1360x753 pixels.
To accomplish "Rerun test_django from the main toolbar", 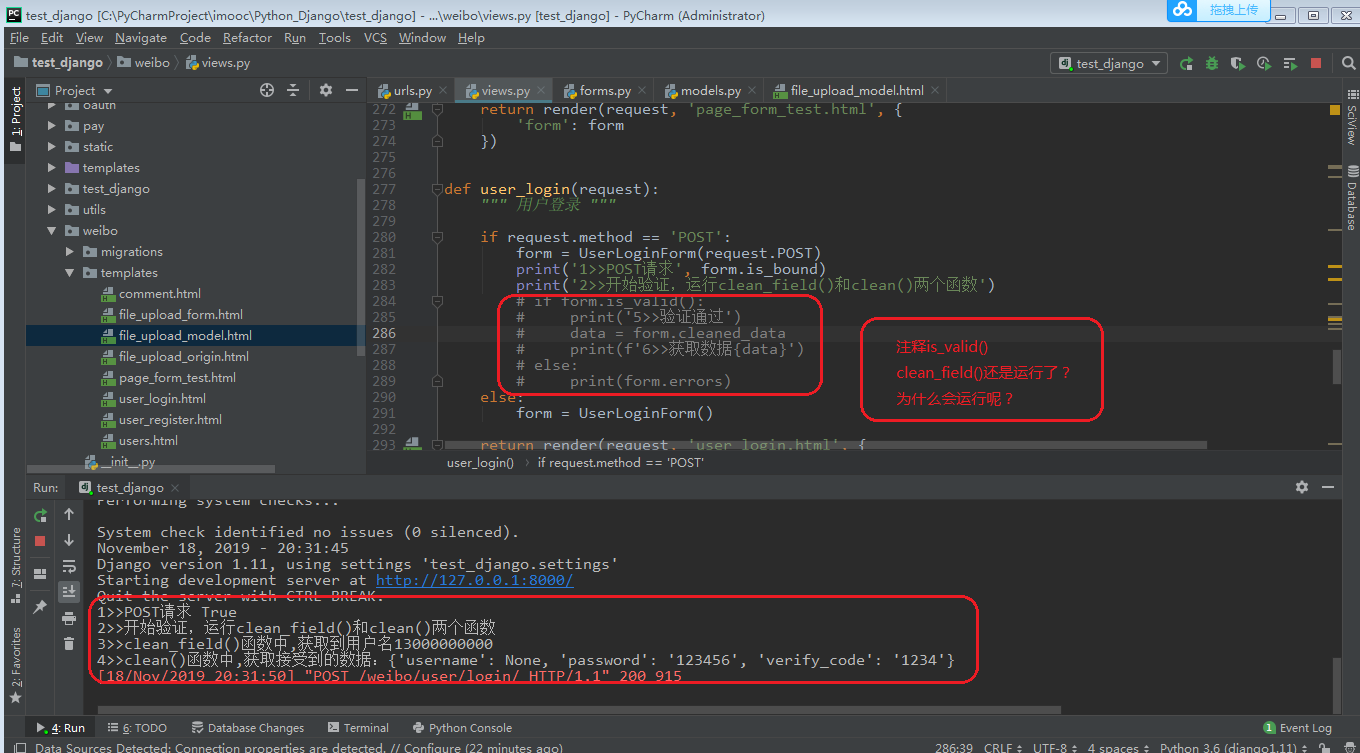I will click(x=1186, y=63).
